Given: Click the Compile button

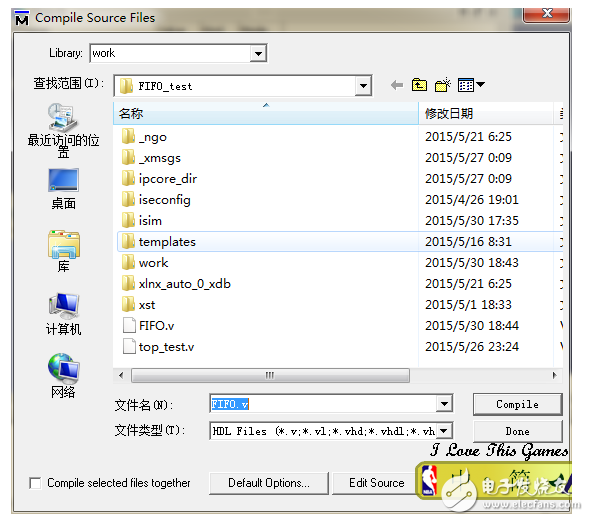Looking at the screenshot, I should pyautogui.click(x=517, y=405).
